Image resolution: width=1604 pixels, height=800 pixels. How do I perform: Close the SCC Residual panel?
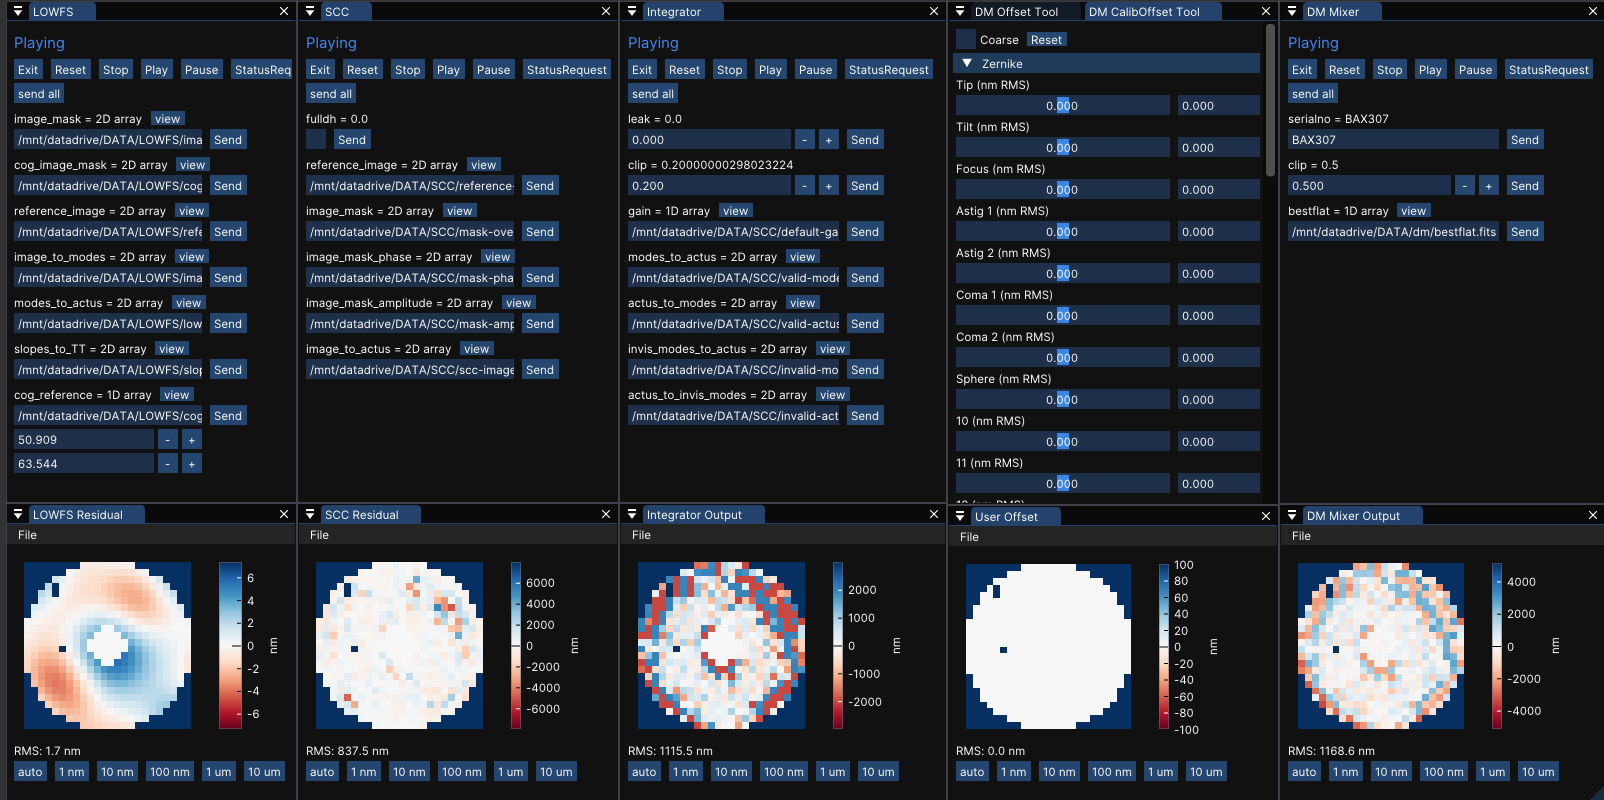click(606, 514)
